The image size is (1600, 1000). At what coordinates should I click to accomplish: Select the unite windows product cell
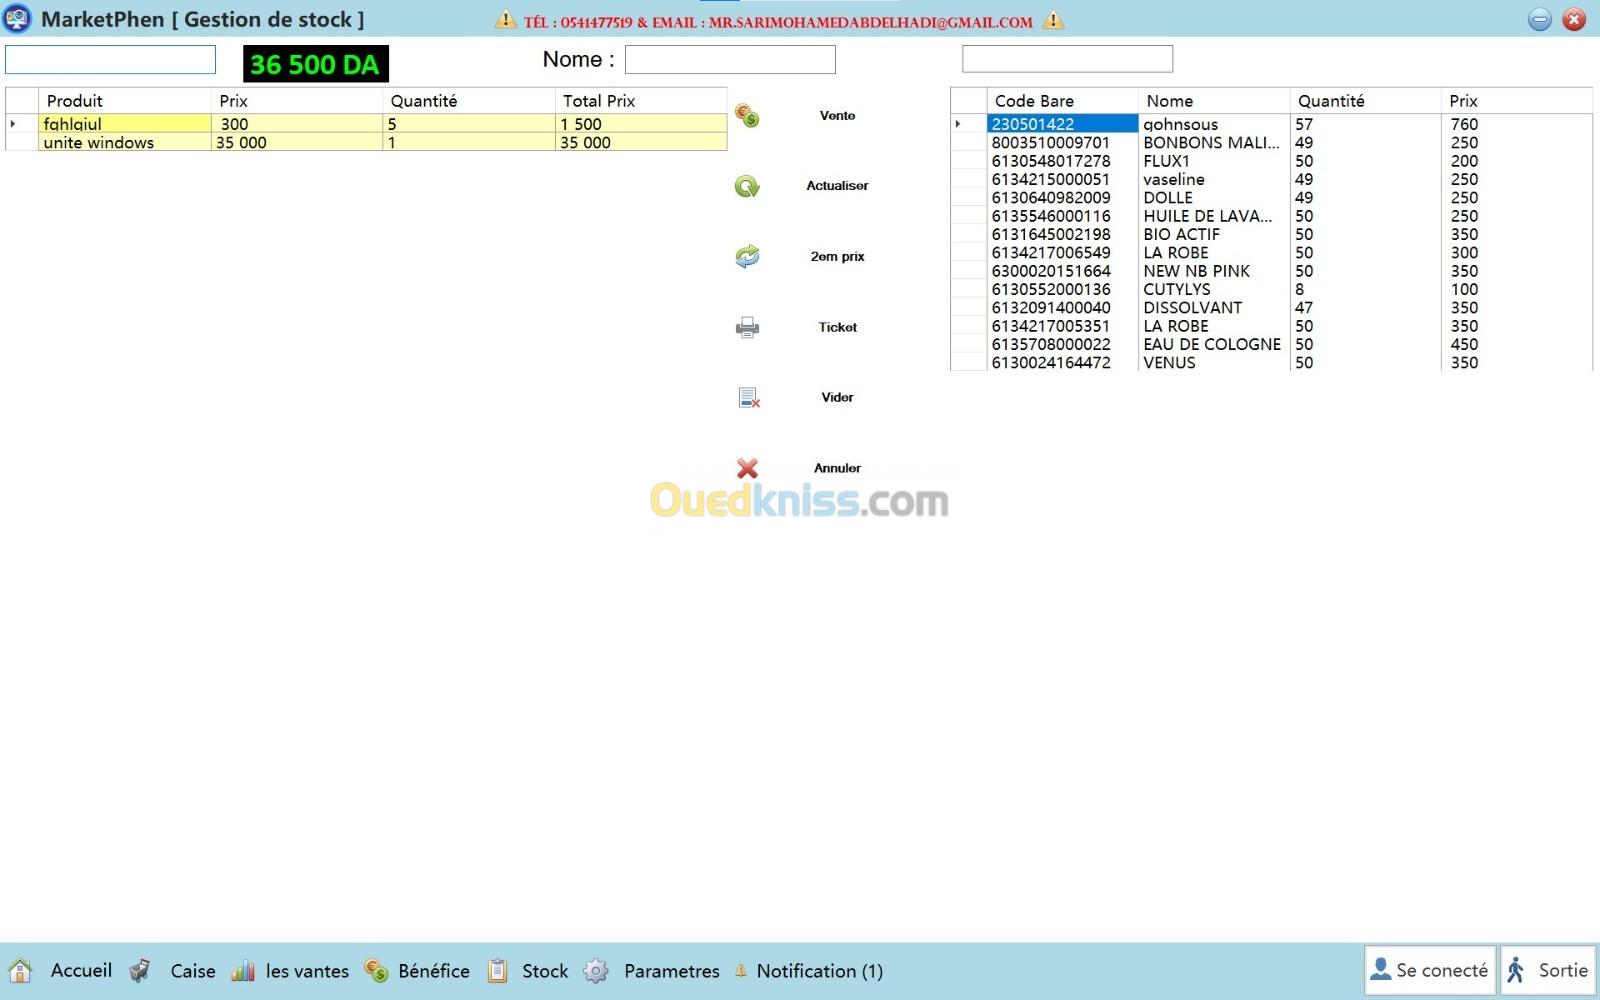(x=125, y=143)
